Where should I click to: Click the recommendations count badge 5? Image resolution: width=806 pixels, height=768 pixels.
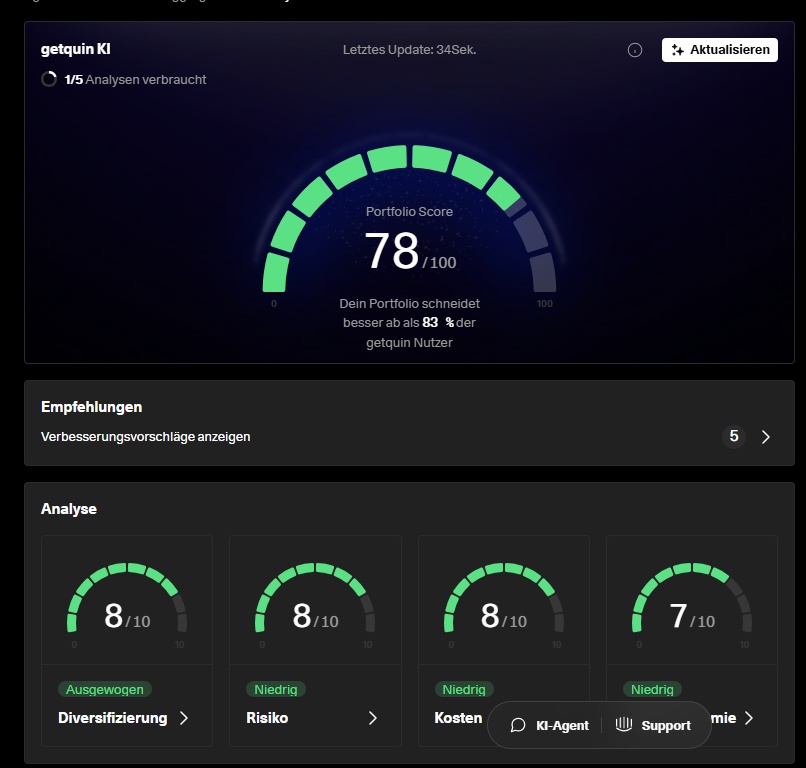[734, 437]
